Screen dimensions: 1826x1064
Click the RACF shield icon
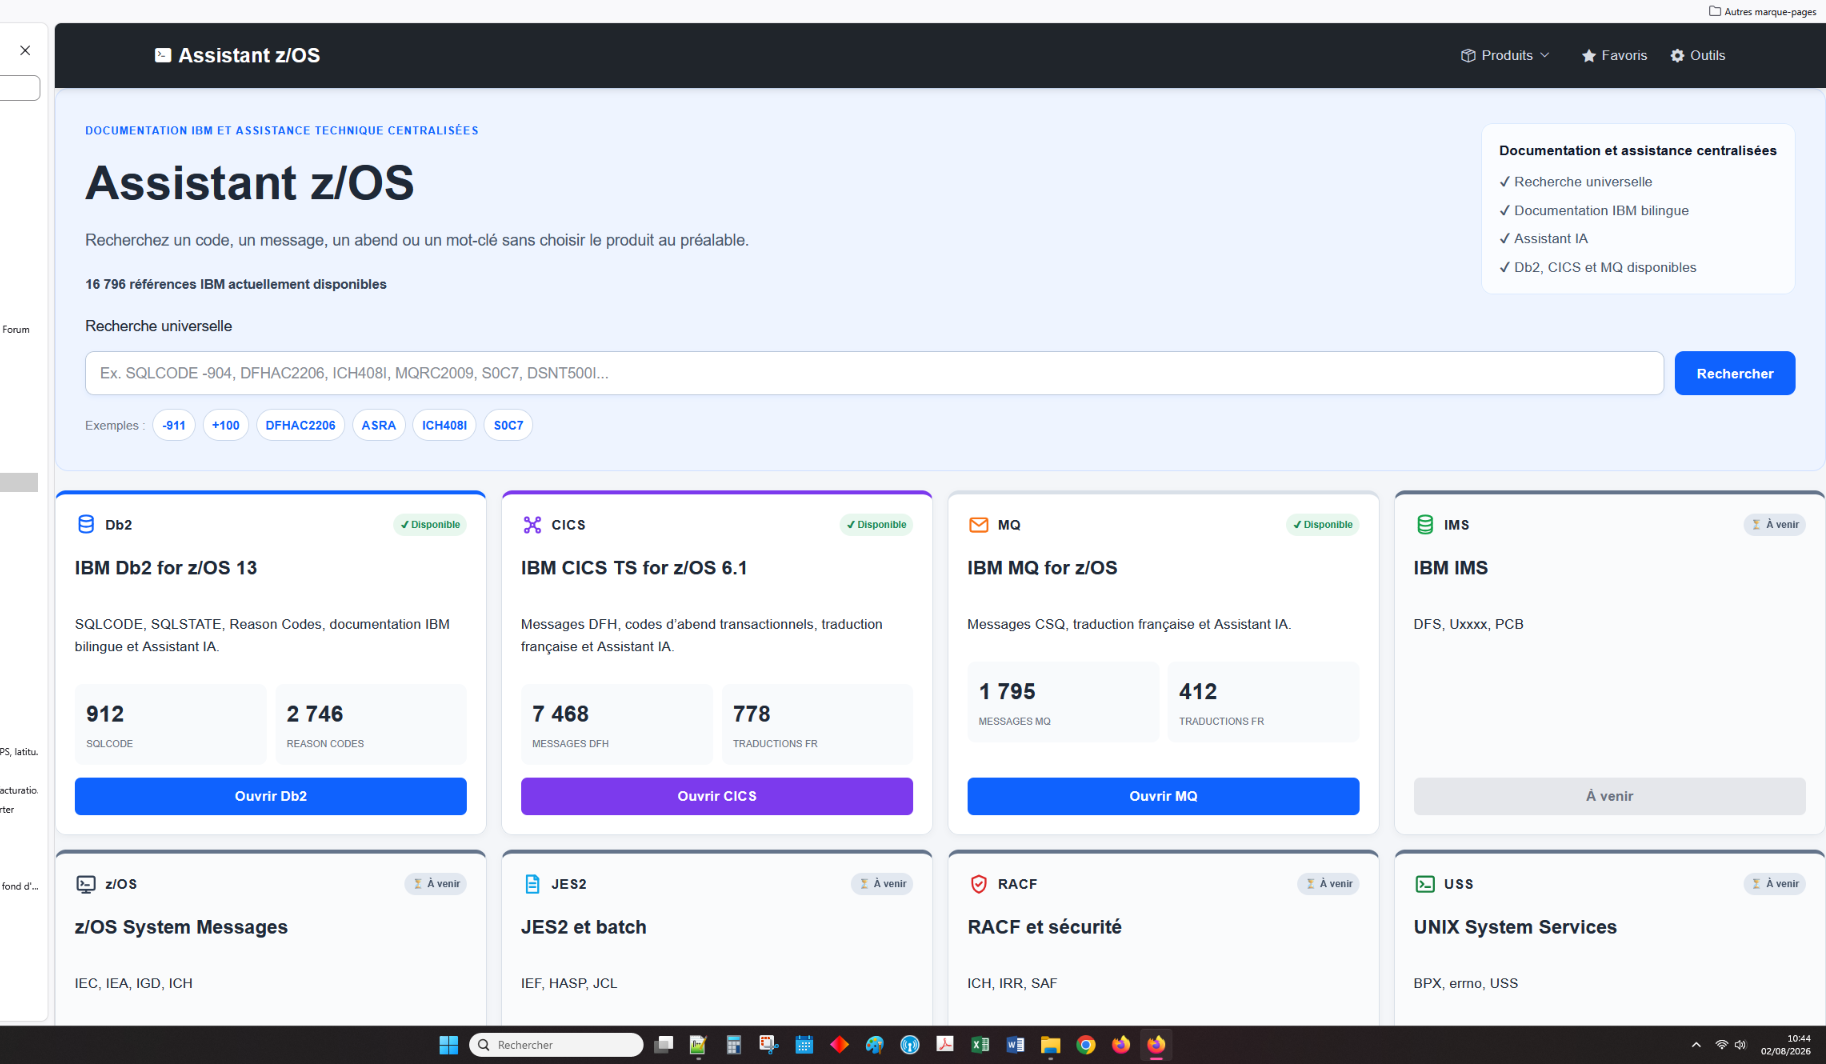click(979, 884)
